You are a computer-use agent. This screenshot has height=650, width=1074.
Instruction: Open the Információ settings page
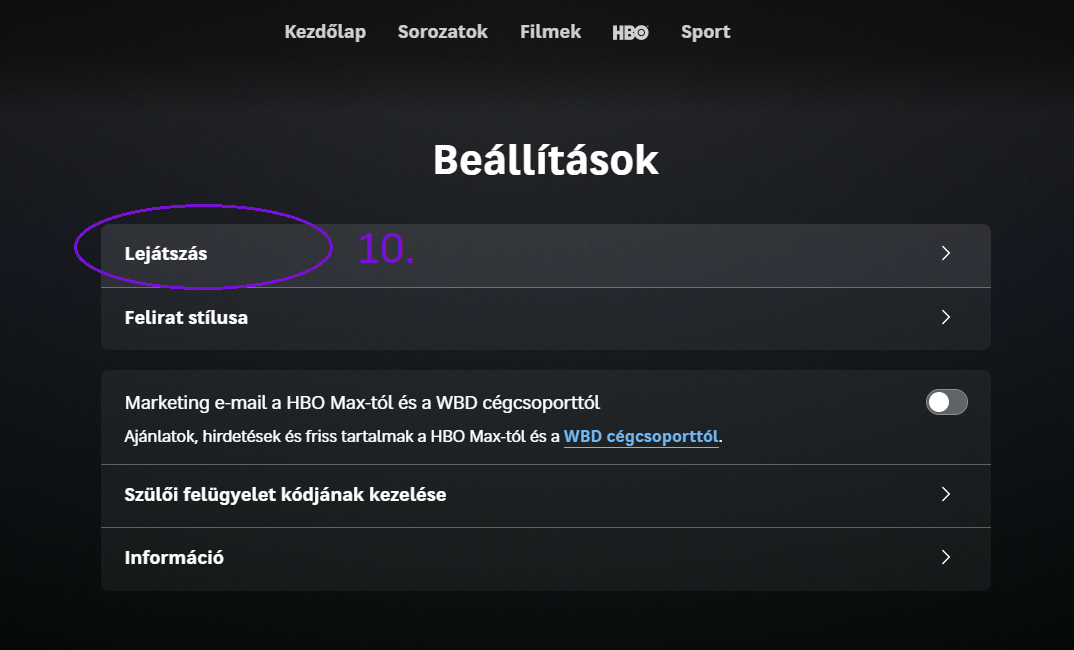click(x=546, y=558)
